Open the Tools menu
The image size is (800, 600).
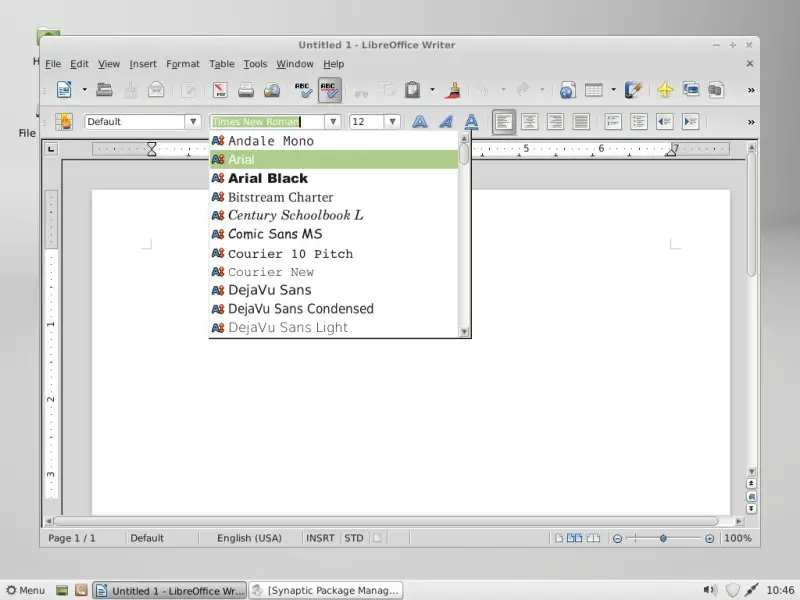click(x=255, y=64)
